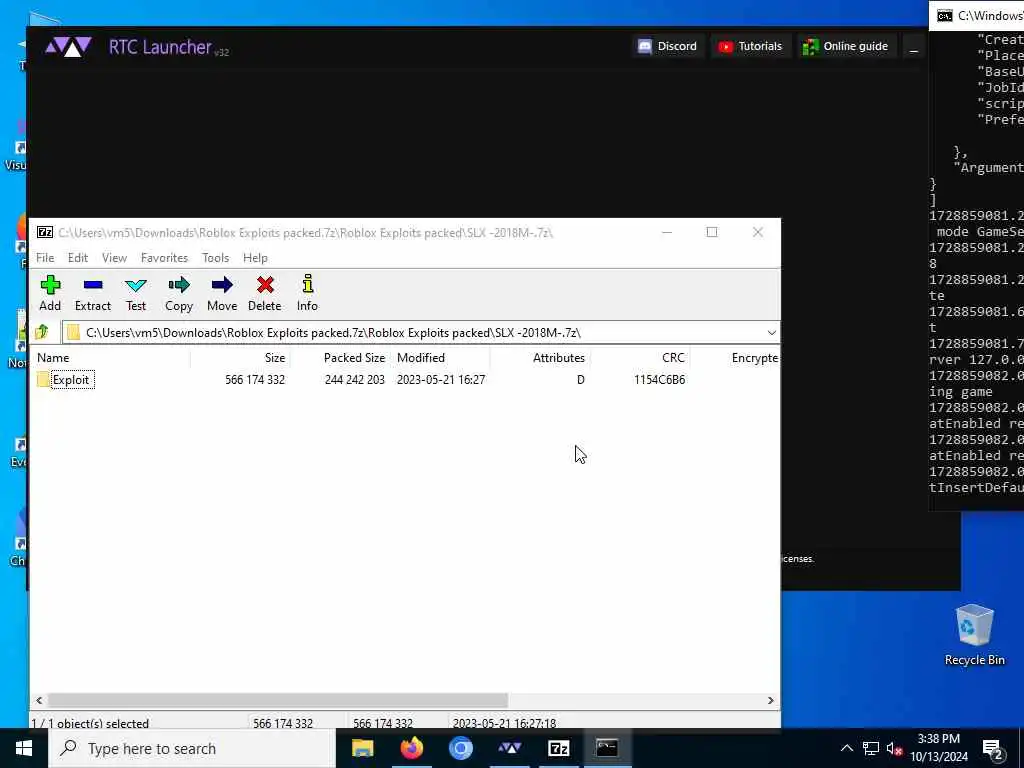Switch to 7-Zip via the taskbar icon
1024x768 pixels.
558,748
